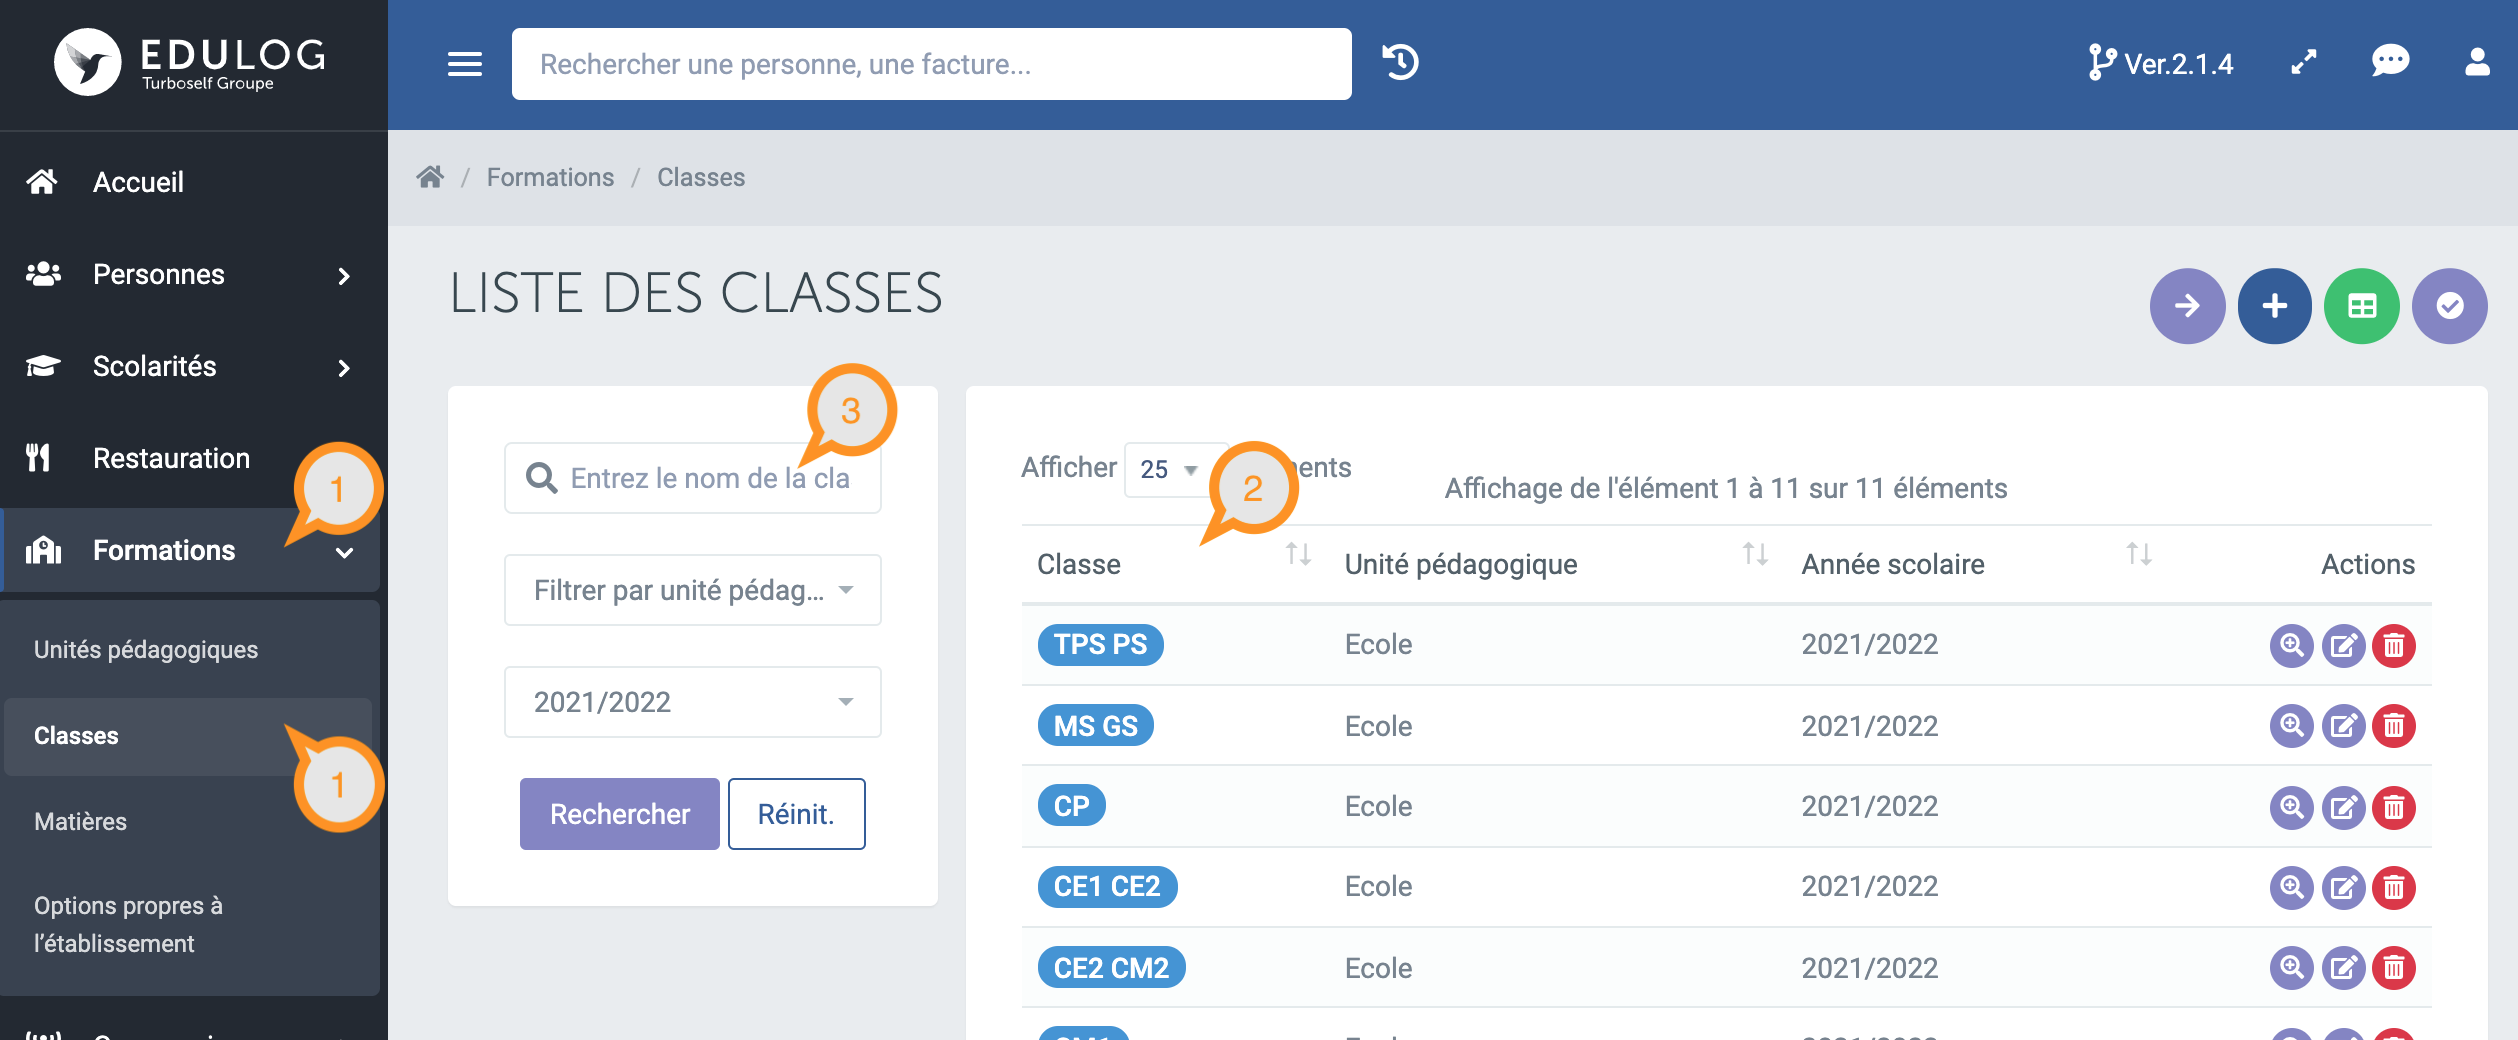Add a new class with plus button
The width and height of the screenshot is (2518, 1040).
(2274, 306)
